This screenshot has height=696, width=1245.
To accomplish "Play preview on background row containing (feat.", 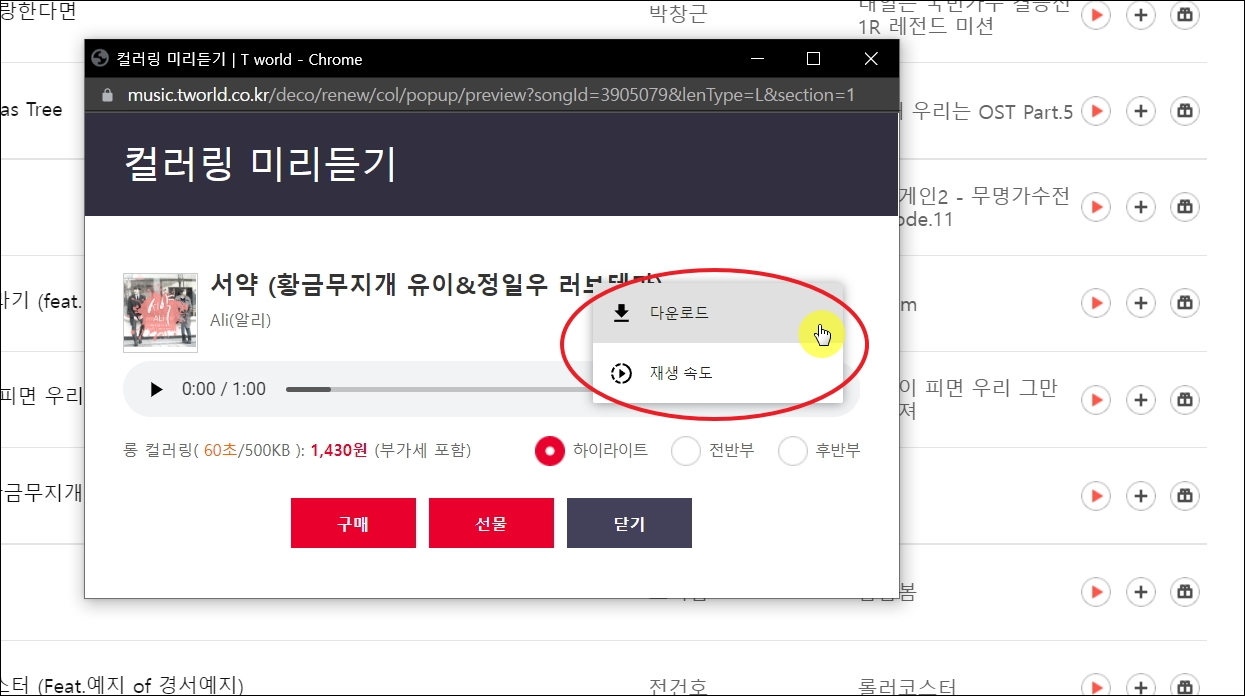I will (x=1097, y=303).
